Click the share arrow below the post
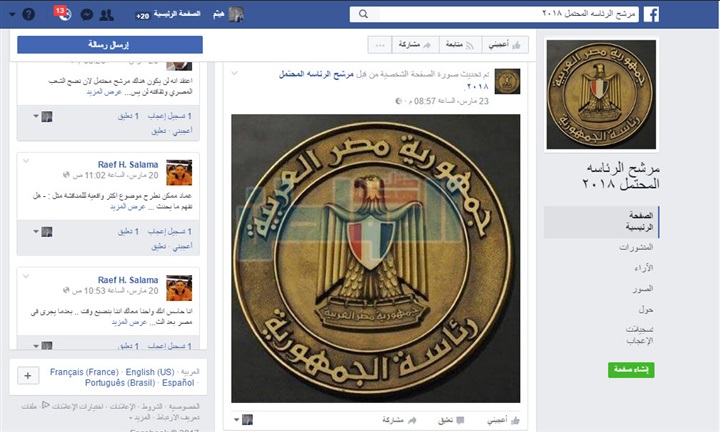 [x=399, y=420]
